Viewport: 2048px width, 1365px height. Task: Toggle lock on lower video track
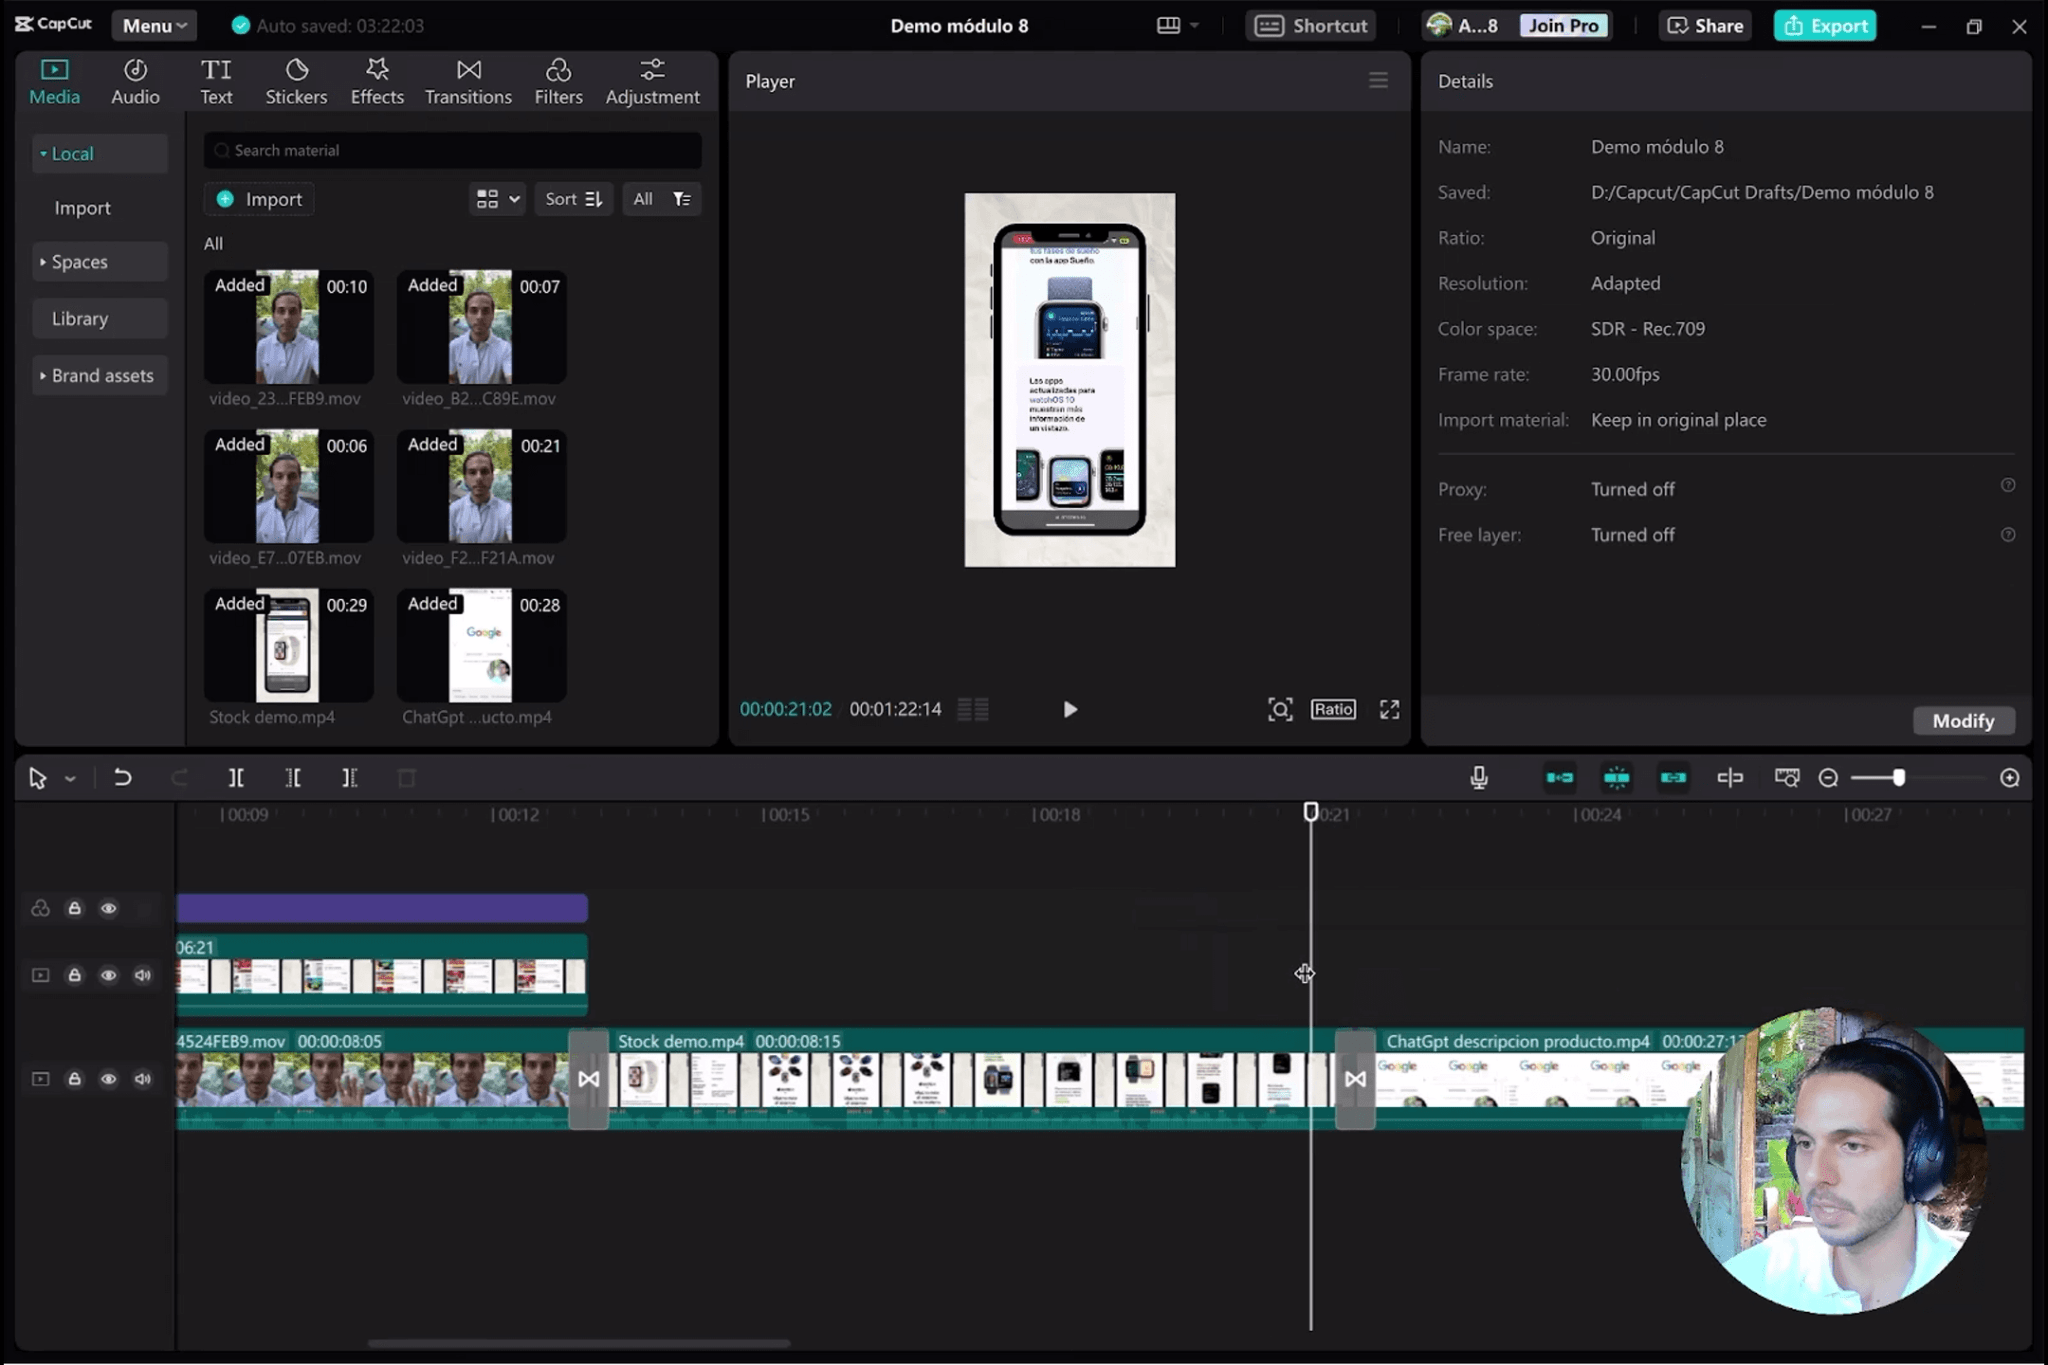[75, 1079]
